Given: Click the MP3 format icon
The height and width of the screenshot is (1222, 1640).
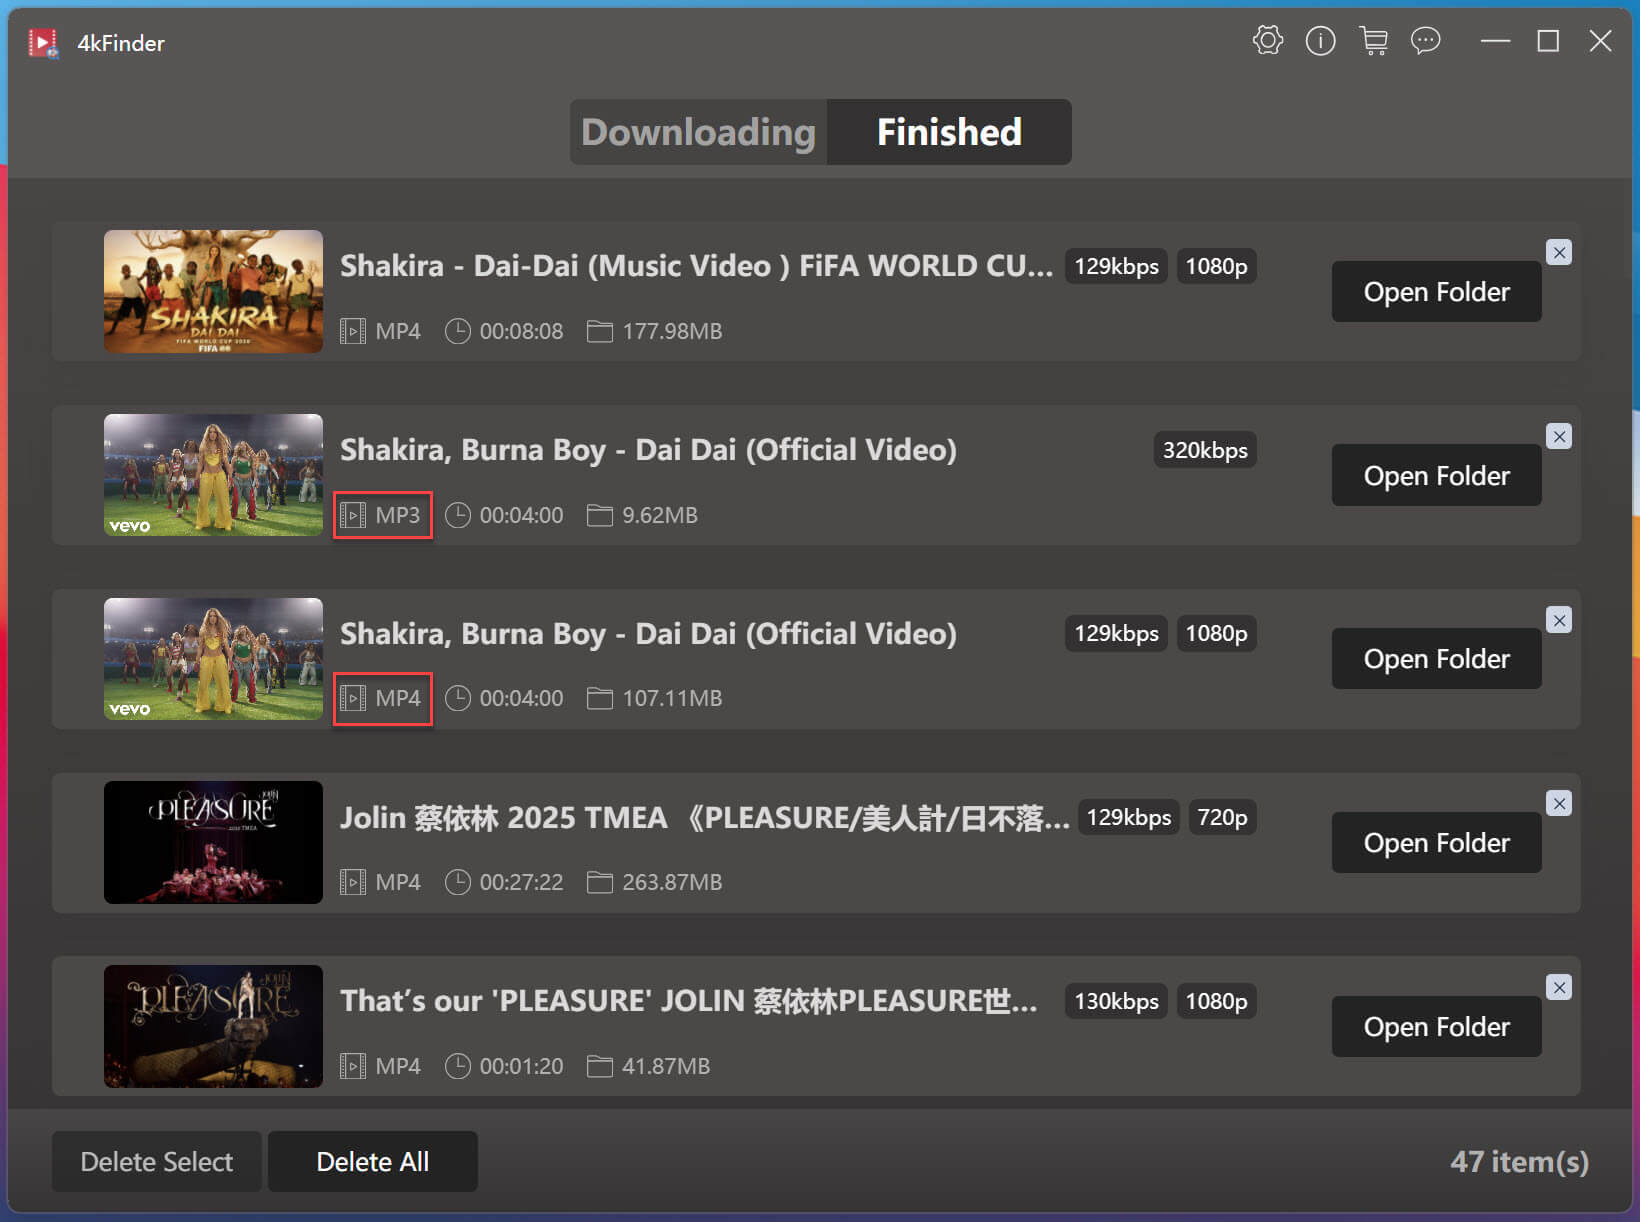Looking at the screenshot, I should coord(352,515).
